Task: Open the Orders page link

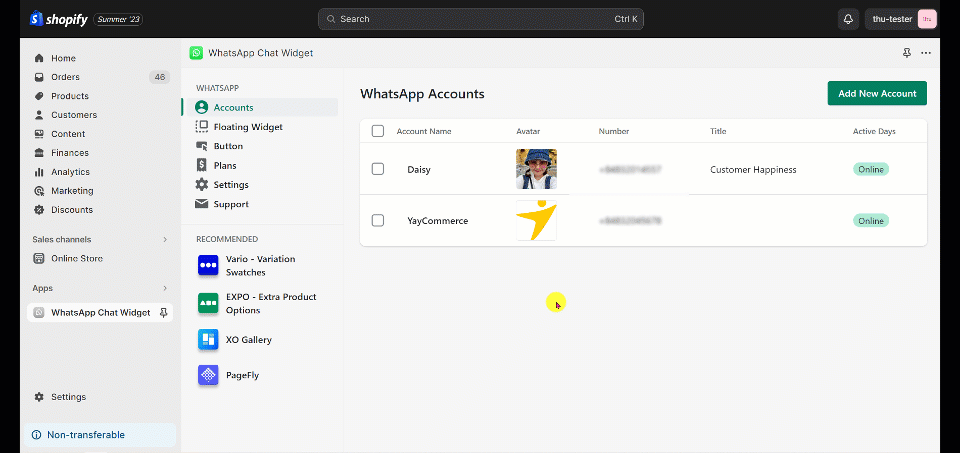Action: point(66,77)
